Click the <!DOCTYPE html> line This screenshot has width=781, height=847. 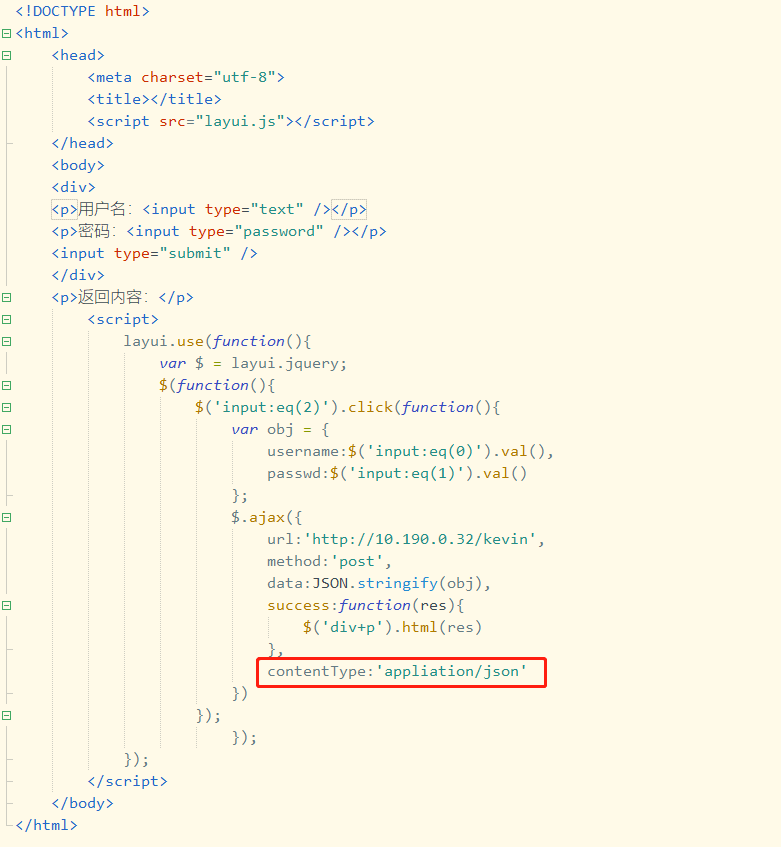click(x=83, y=11)
